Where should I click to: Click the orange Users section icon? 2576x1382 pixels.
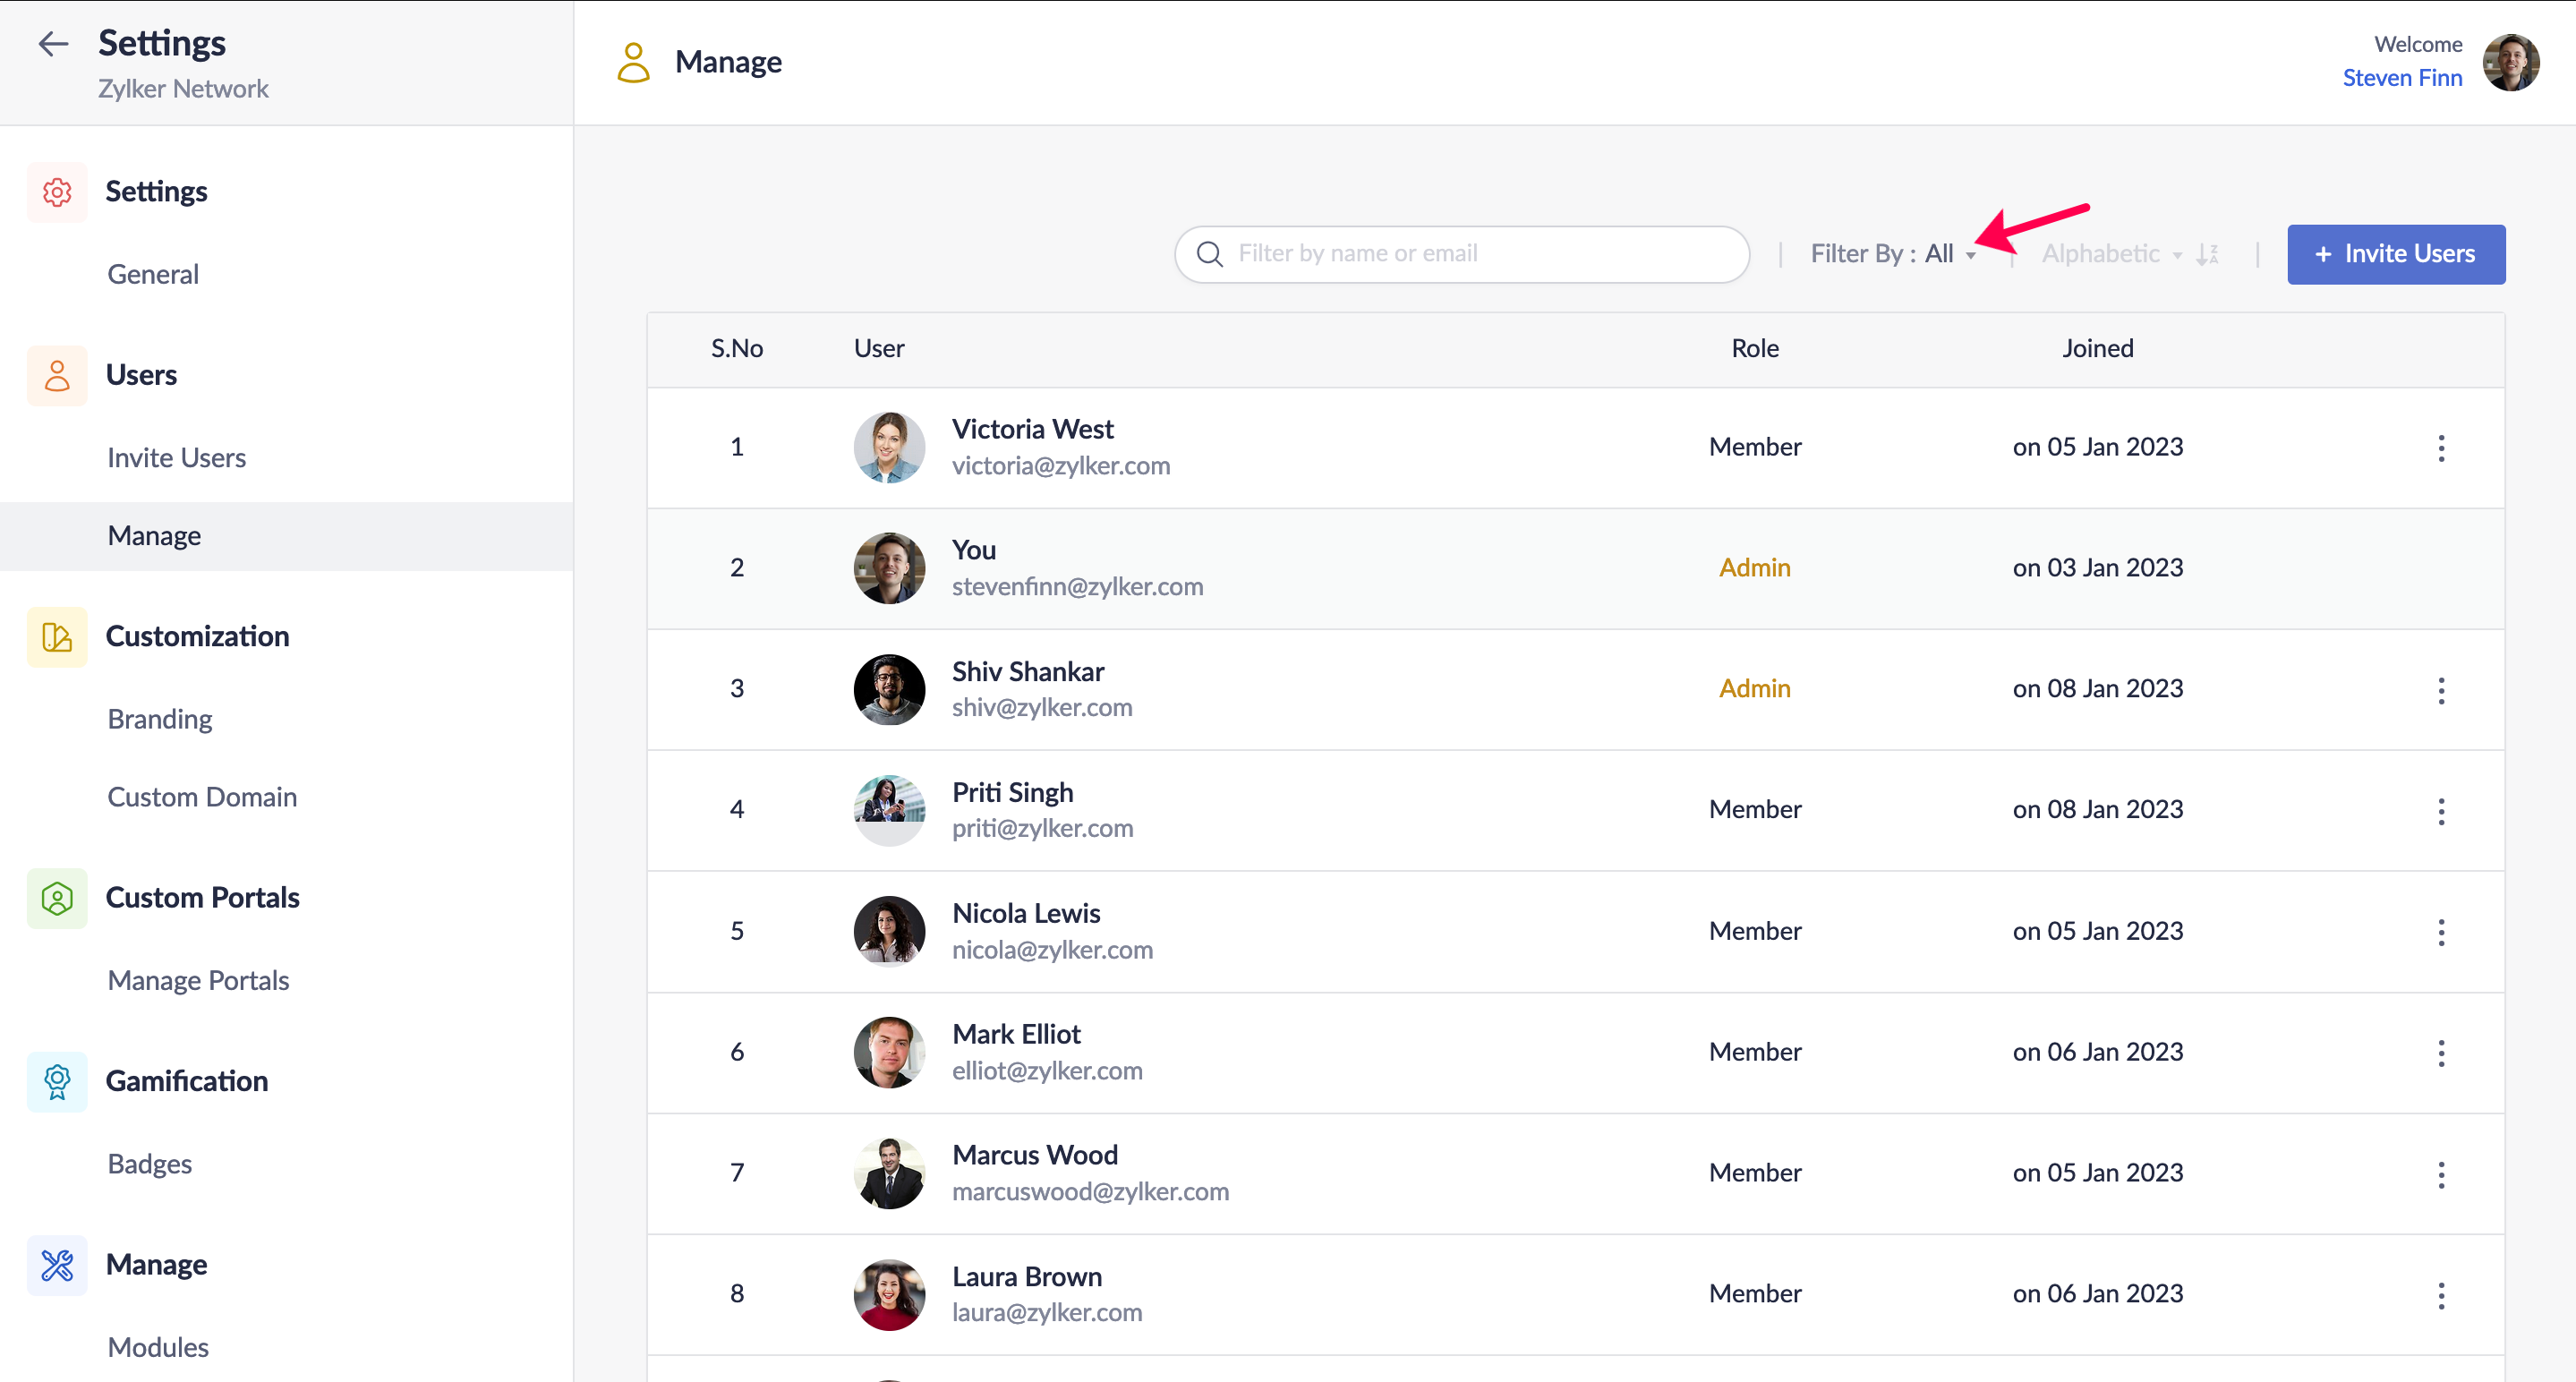point(57,375)
